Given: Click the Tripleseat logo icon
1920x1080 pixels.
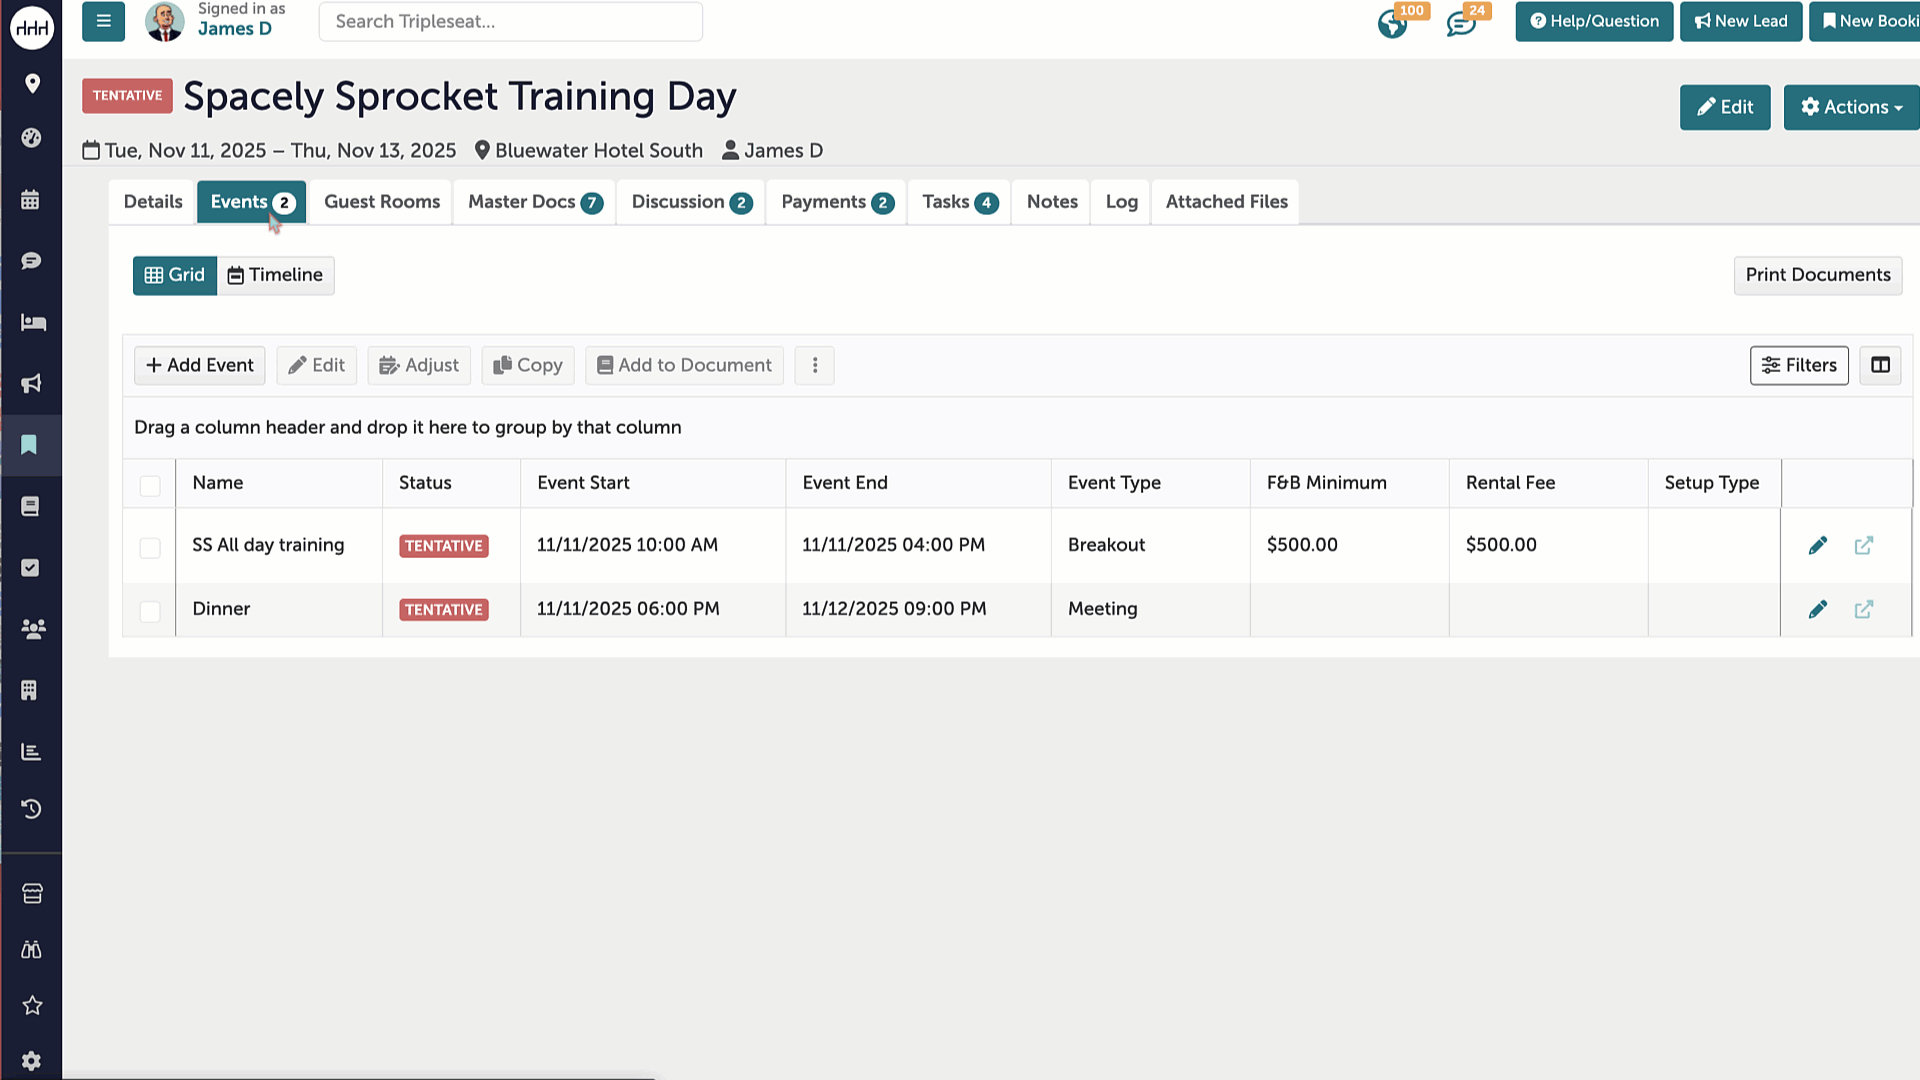Looking at the screenshot, I should [x=31, y=27].
